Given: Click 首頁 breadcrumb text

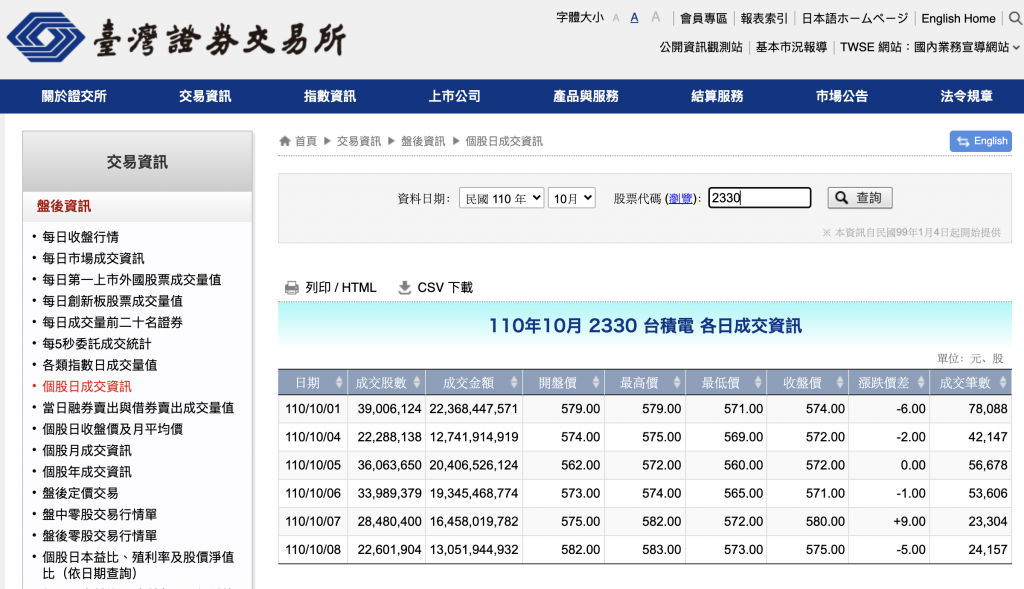Looking at the screenshot, I should coord(306,141).
